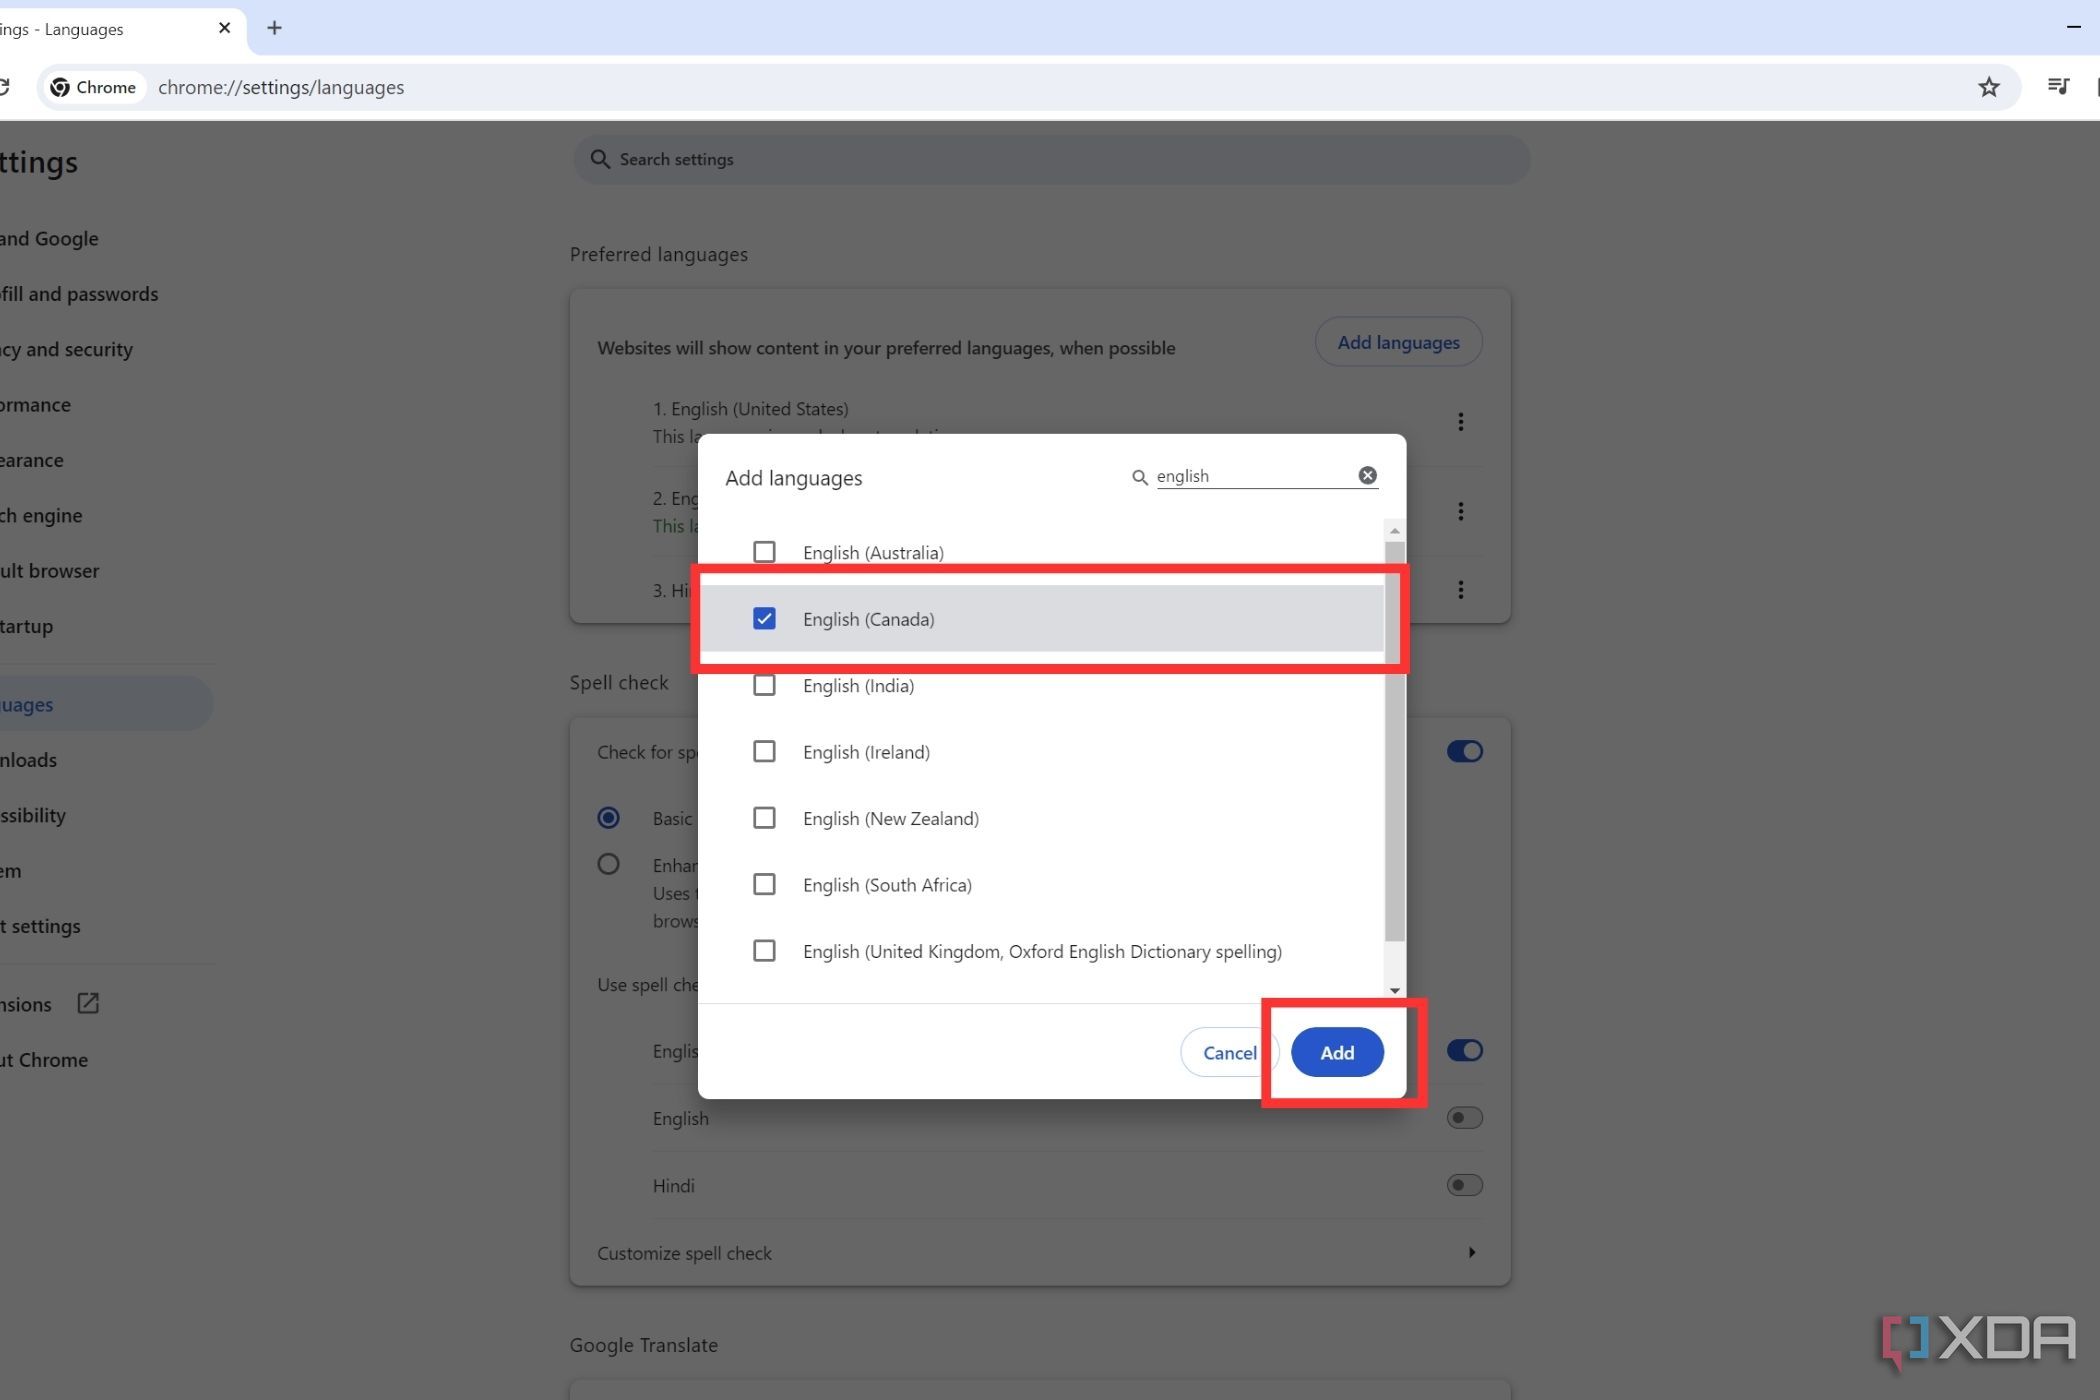Click Cancel to dismiss dialog
Viewport: 2100px width, 1400px height.
tap(1228, 1052)
